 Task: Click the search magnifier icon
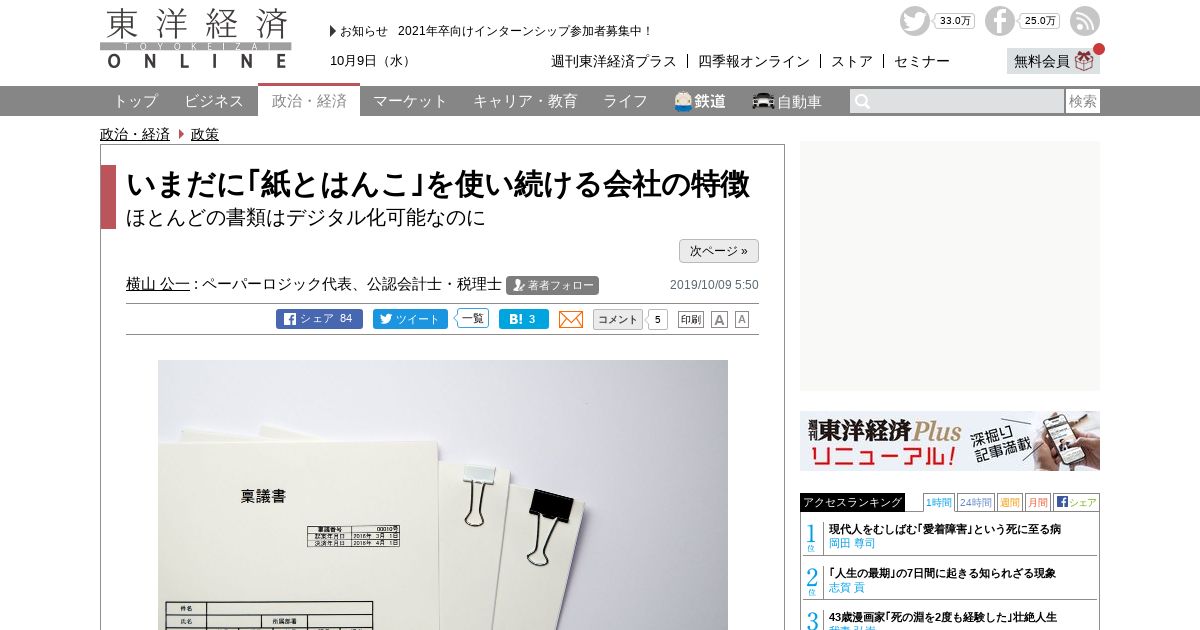(x=862, y=101)
